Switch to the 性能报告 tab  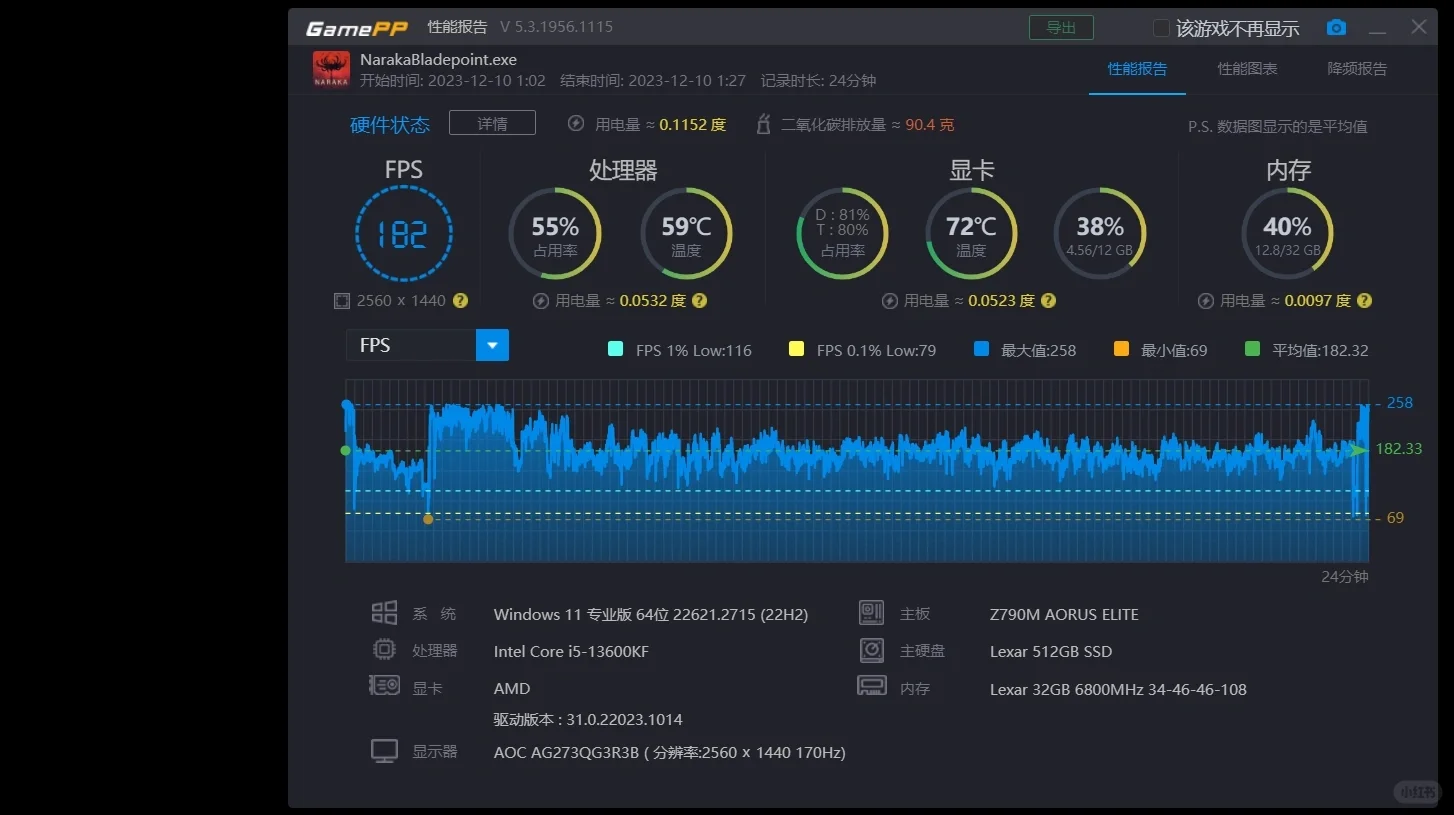[x=1137, y=69]
